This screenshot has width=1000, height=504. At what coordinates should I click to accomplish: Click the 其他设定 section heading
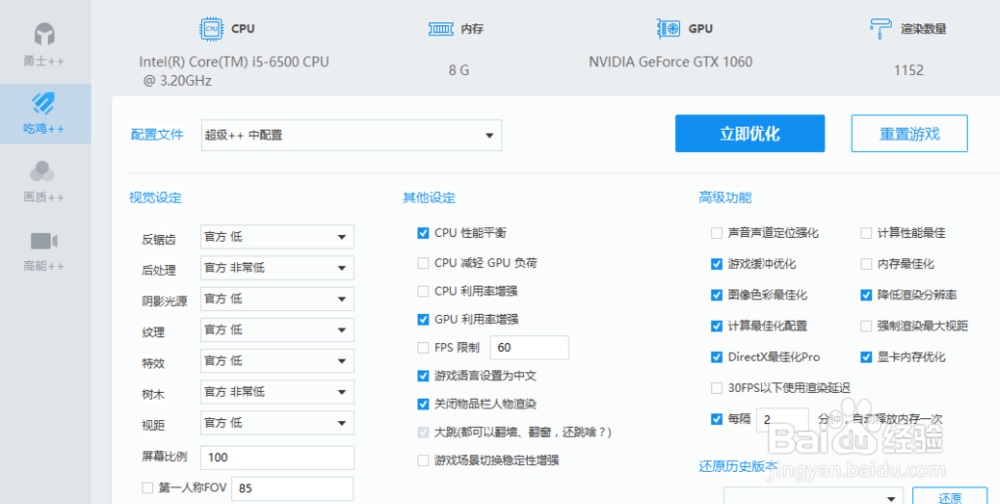pos(429,198)
